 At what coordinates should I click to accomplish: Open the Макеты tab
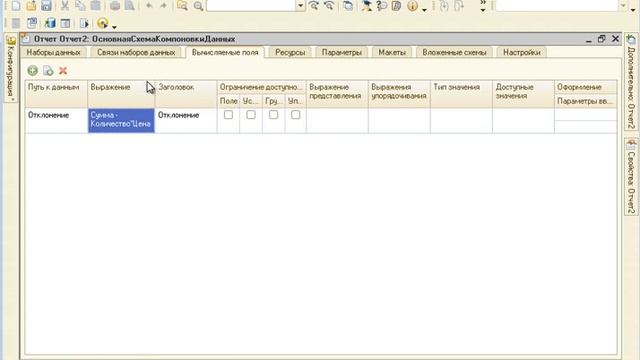(392, 52)
